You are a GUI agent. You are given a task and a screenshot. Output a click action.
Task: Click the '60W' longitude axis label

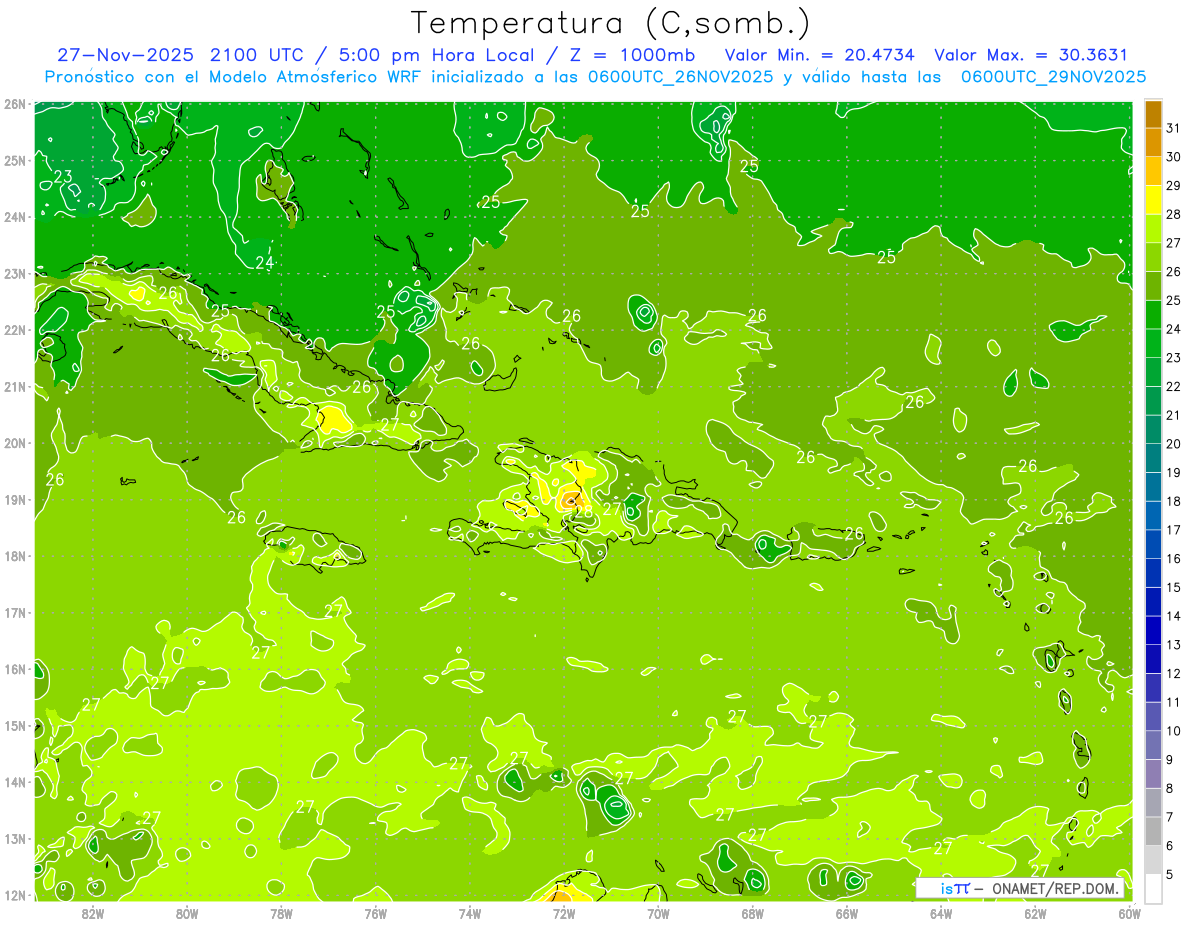pyautogui.click(x=1129, y=912)
